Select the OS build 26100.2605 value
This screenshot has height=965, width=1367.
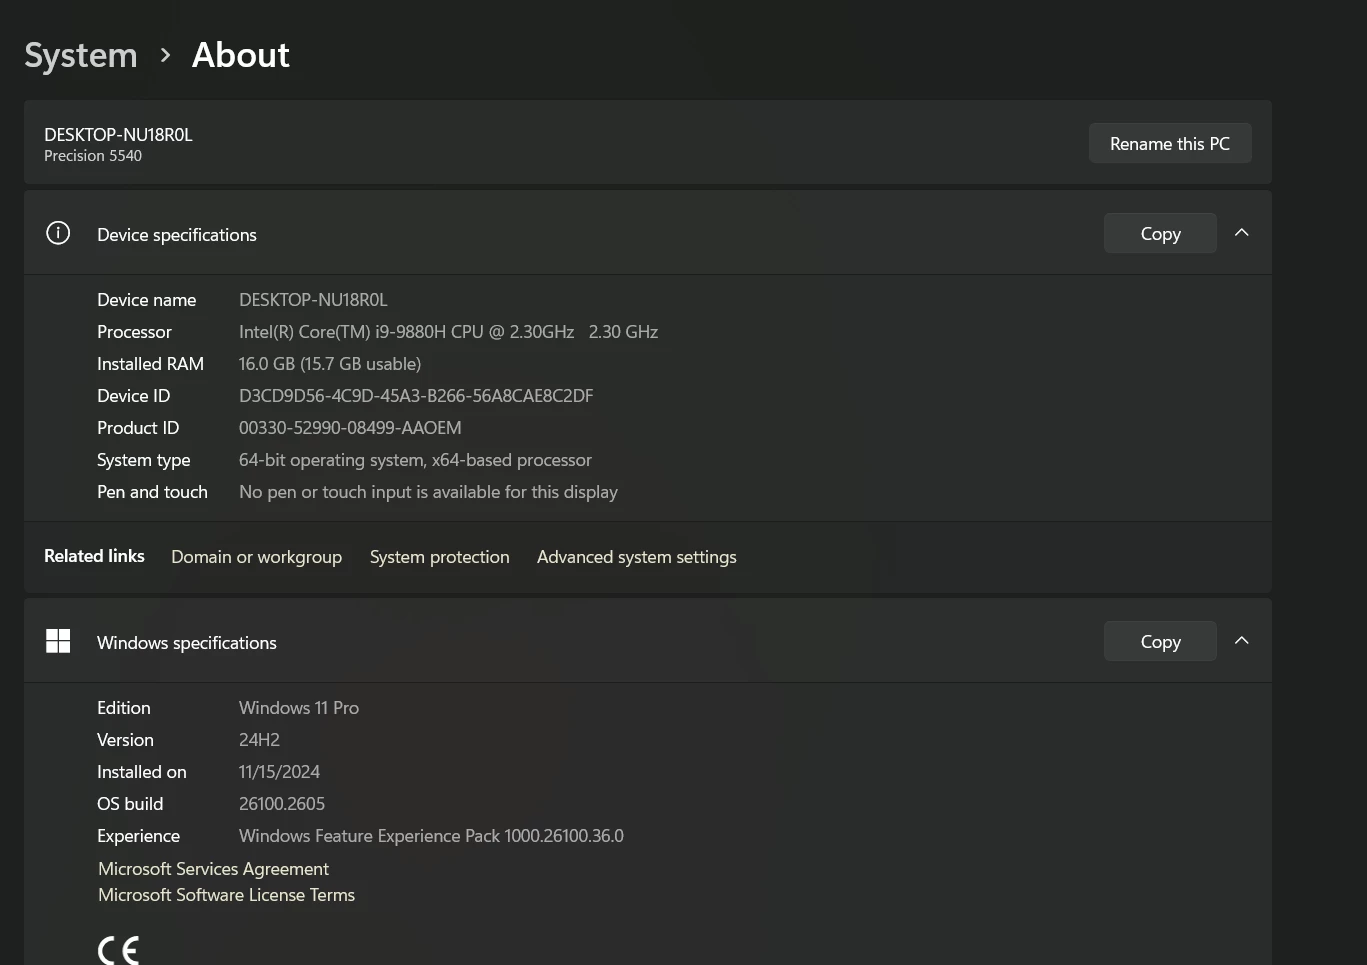click(282, 804)
